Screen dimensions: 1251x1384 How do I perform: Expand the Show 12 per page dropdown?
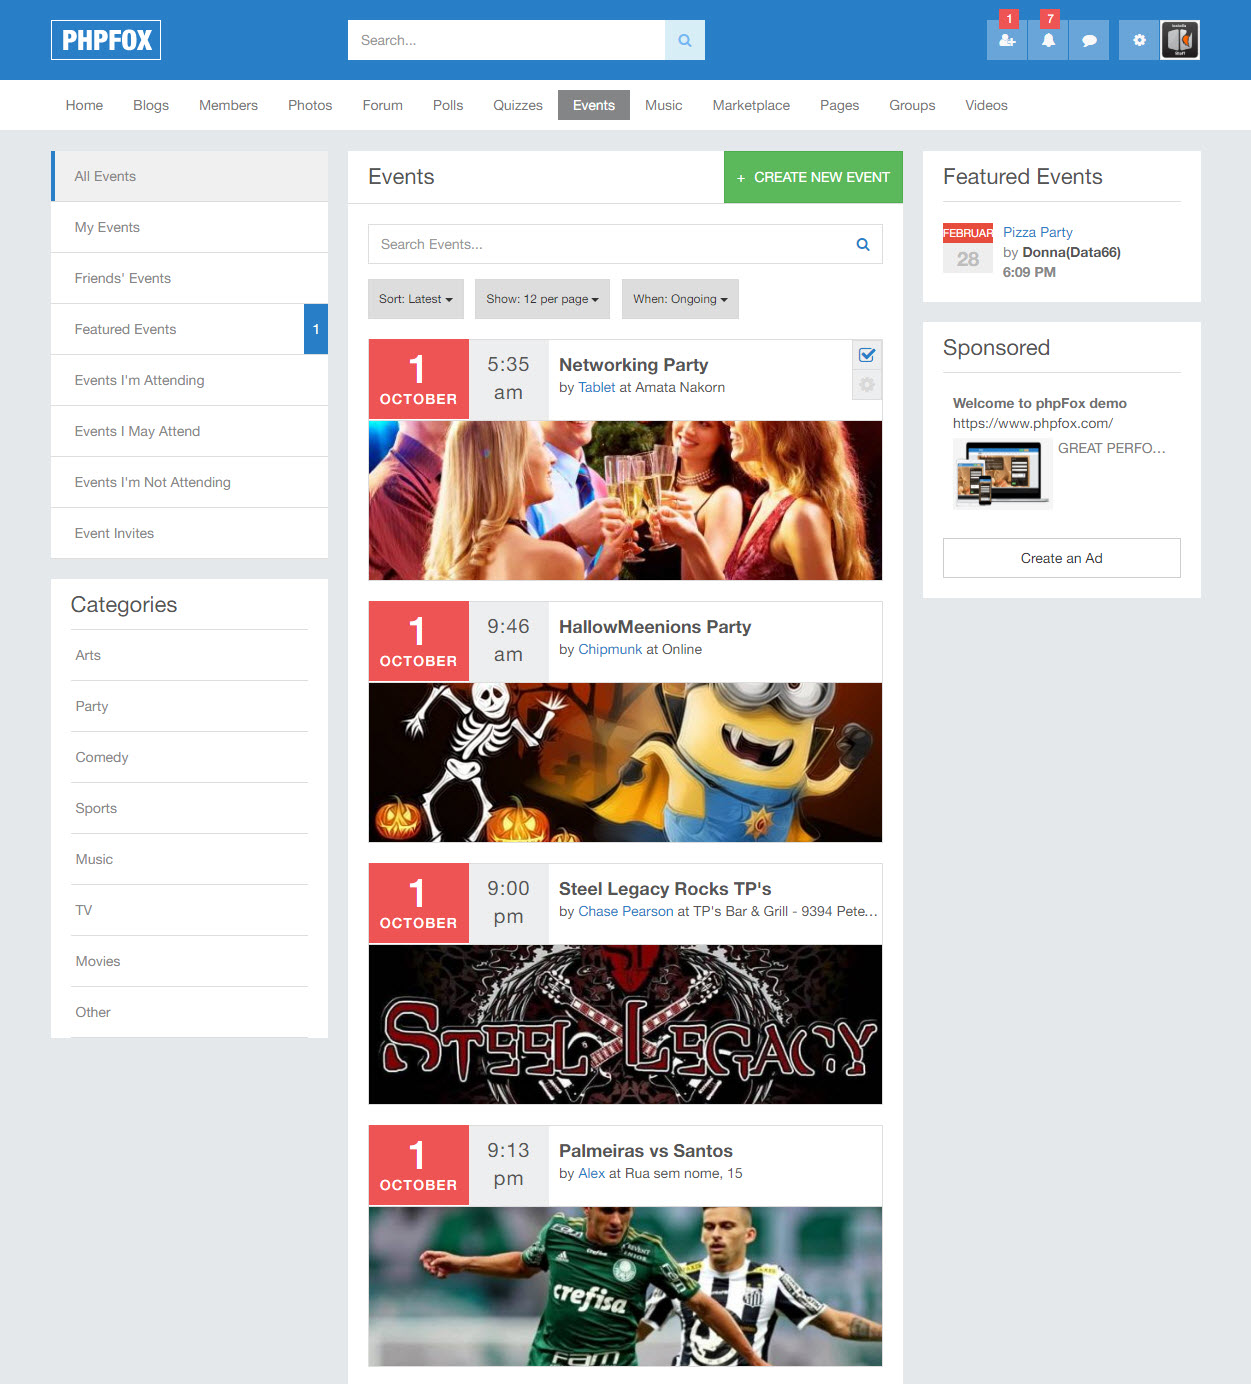[x=541, y=298]
